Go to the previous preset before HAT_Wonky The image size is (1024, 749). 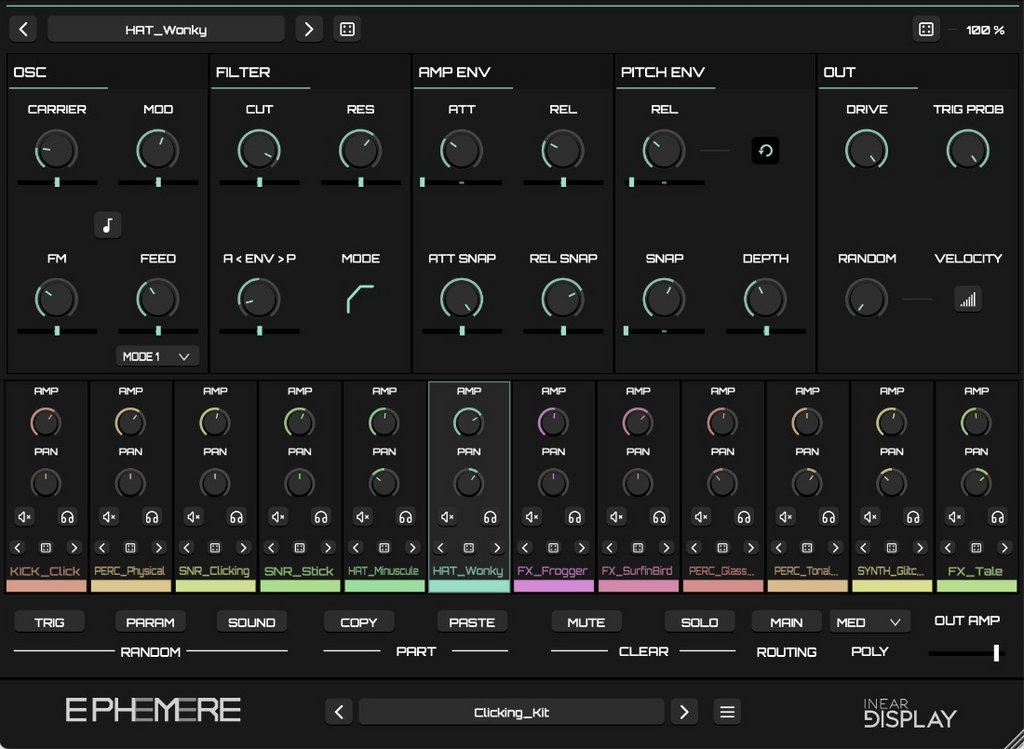23,29
